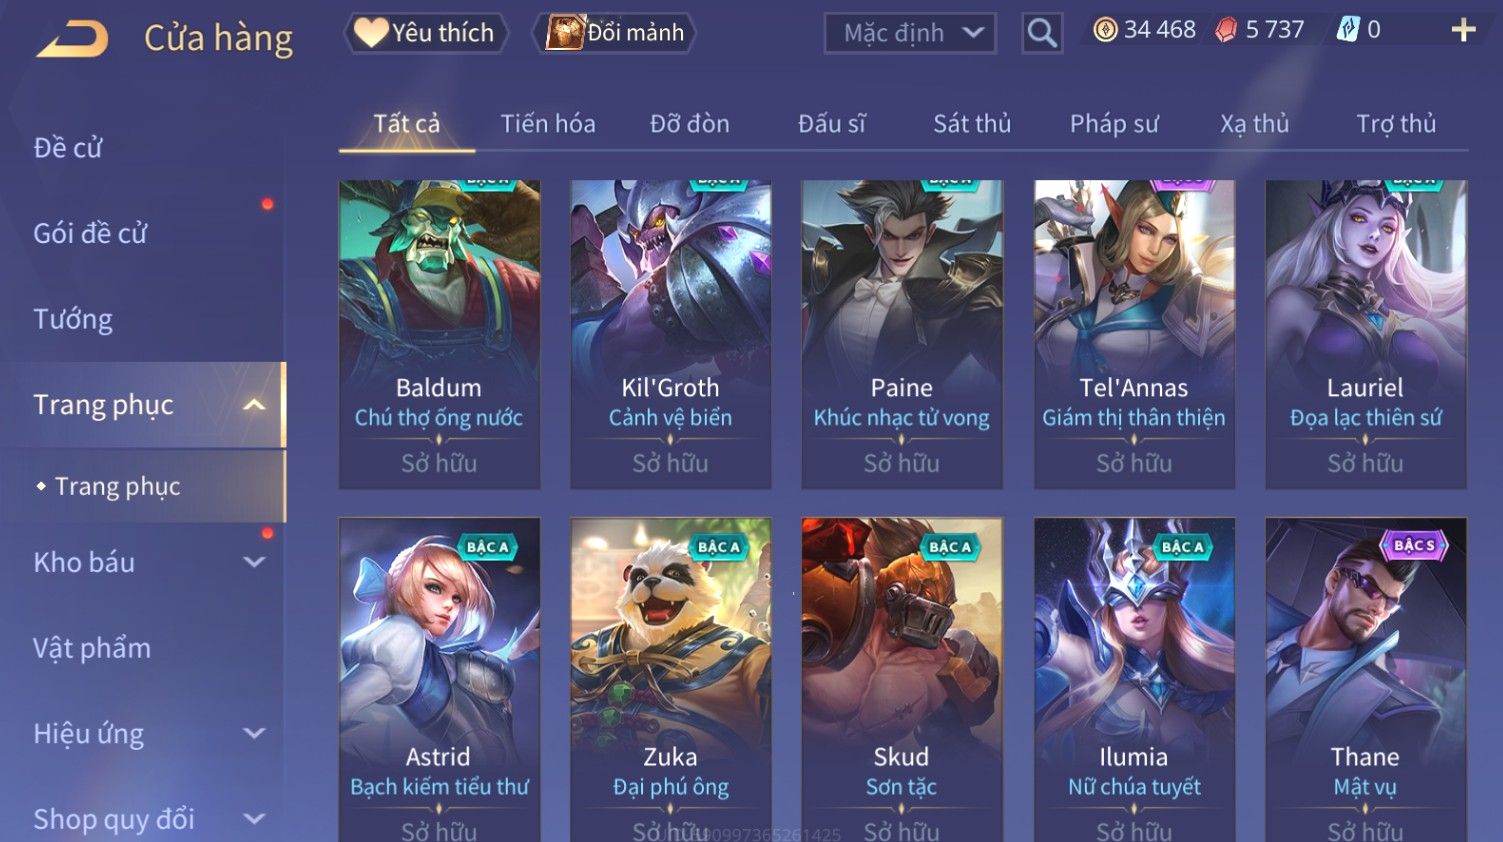Click the gold coin currency icon
Image resolution: width=1503 pixels, height=842 pixels.
point(1105,30)
